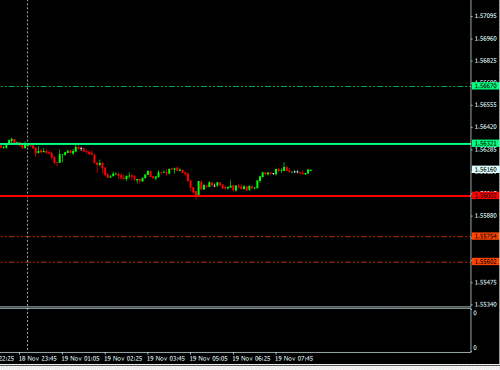The height and width of the screenshot is (370, 500).
Task: Select the upper orange dashed line at 1.55764
Action: pos(235,237)
